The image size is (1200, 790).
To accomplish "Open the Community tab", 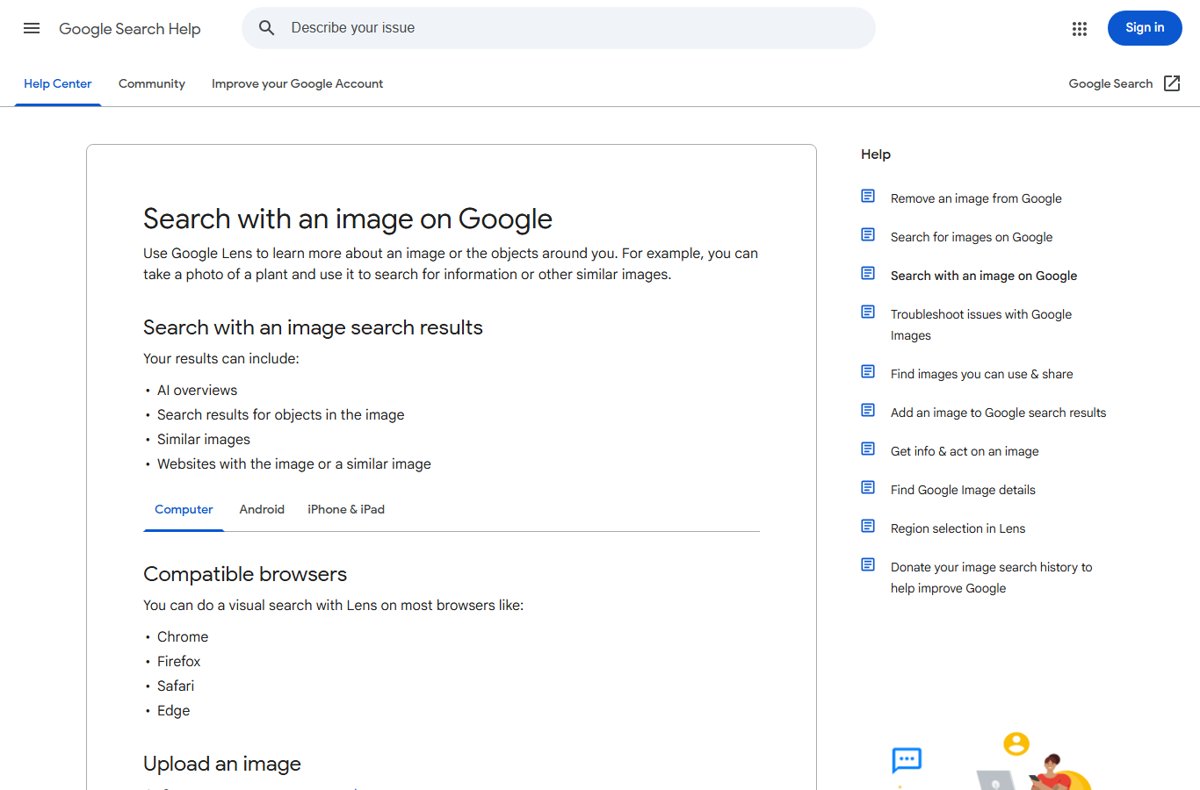I will 152,84.
